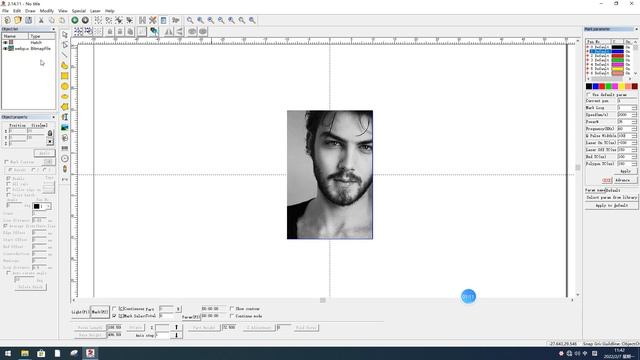
Task: Toggle visibility eye of Bitmapfile object
Action: [x=5, y=49]
